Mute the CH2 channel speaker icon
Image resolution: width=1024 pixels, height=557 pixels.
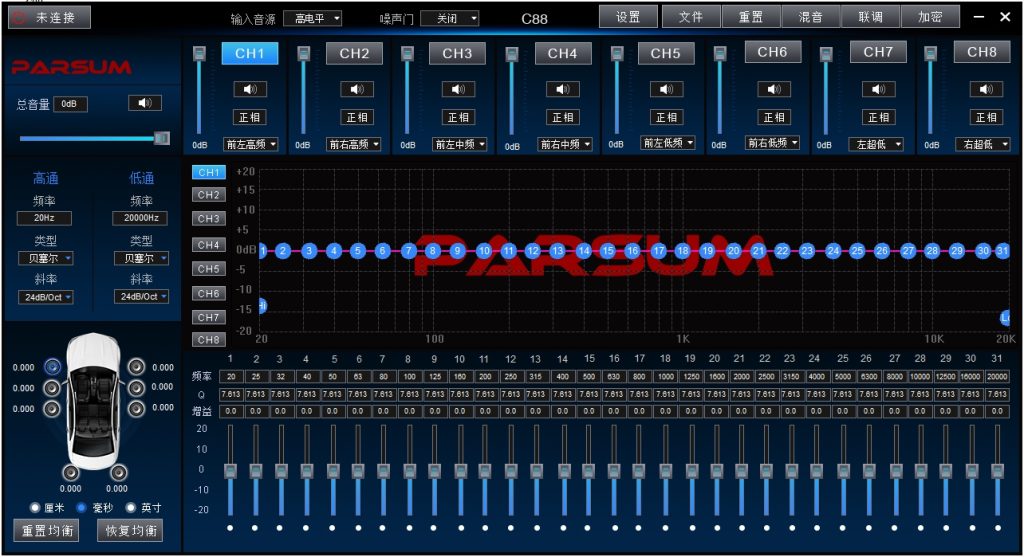357,89
